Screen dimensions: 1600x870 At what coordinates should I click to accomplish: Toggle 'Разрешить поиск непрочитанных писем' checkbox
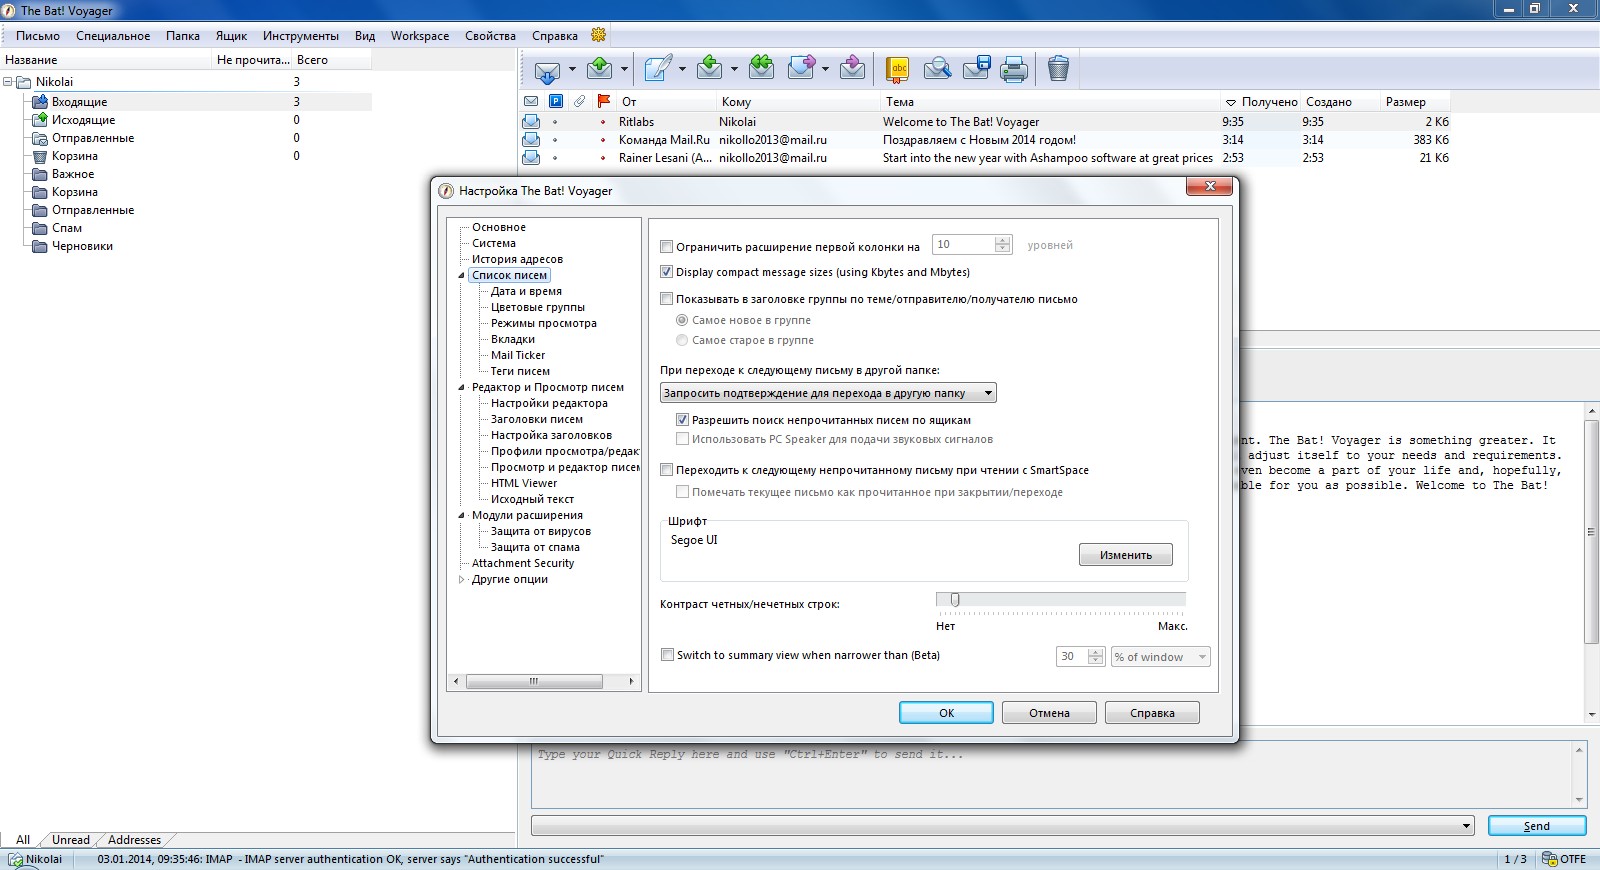pyautogui.click(x=683, y=420)
